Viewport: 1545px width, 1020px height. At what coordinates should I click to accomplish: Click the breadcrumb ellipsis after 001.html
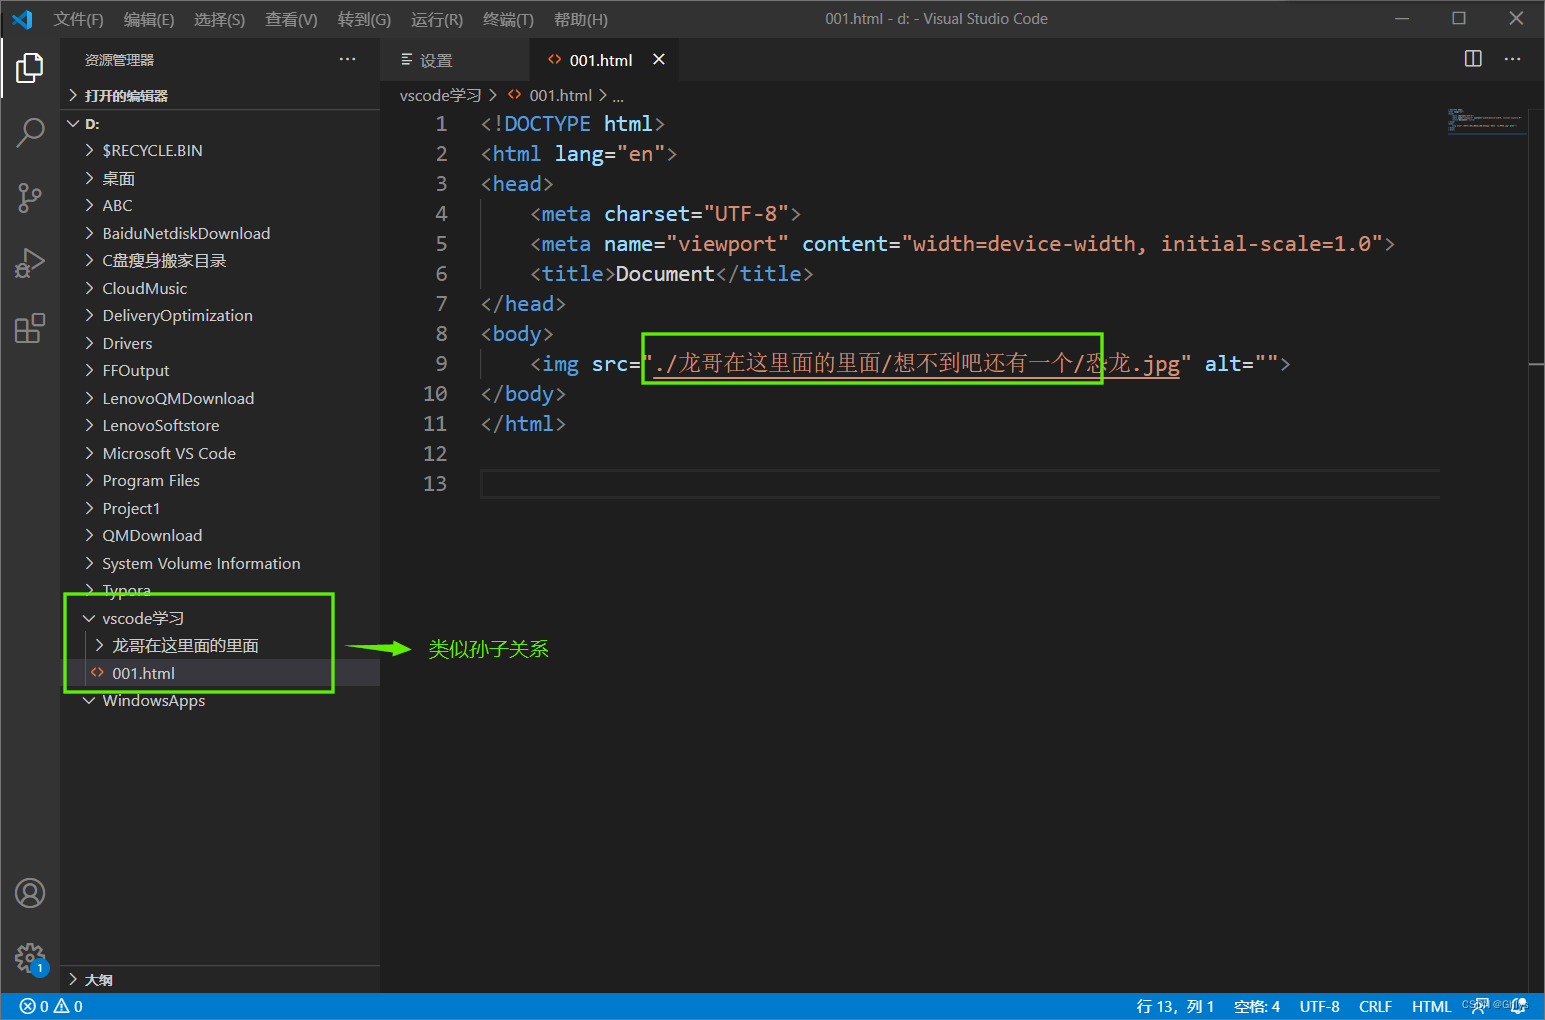coord(618,96)
